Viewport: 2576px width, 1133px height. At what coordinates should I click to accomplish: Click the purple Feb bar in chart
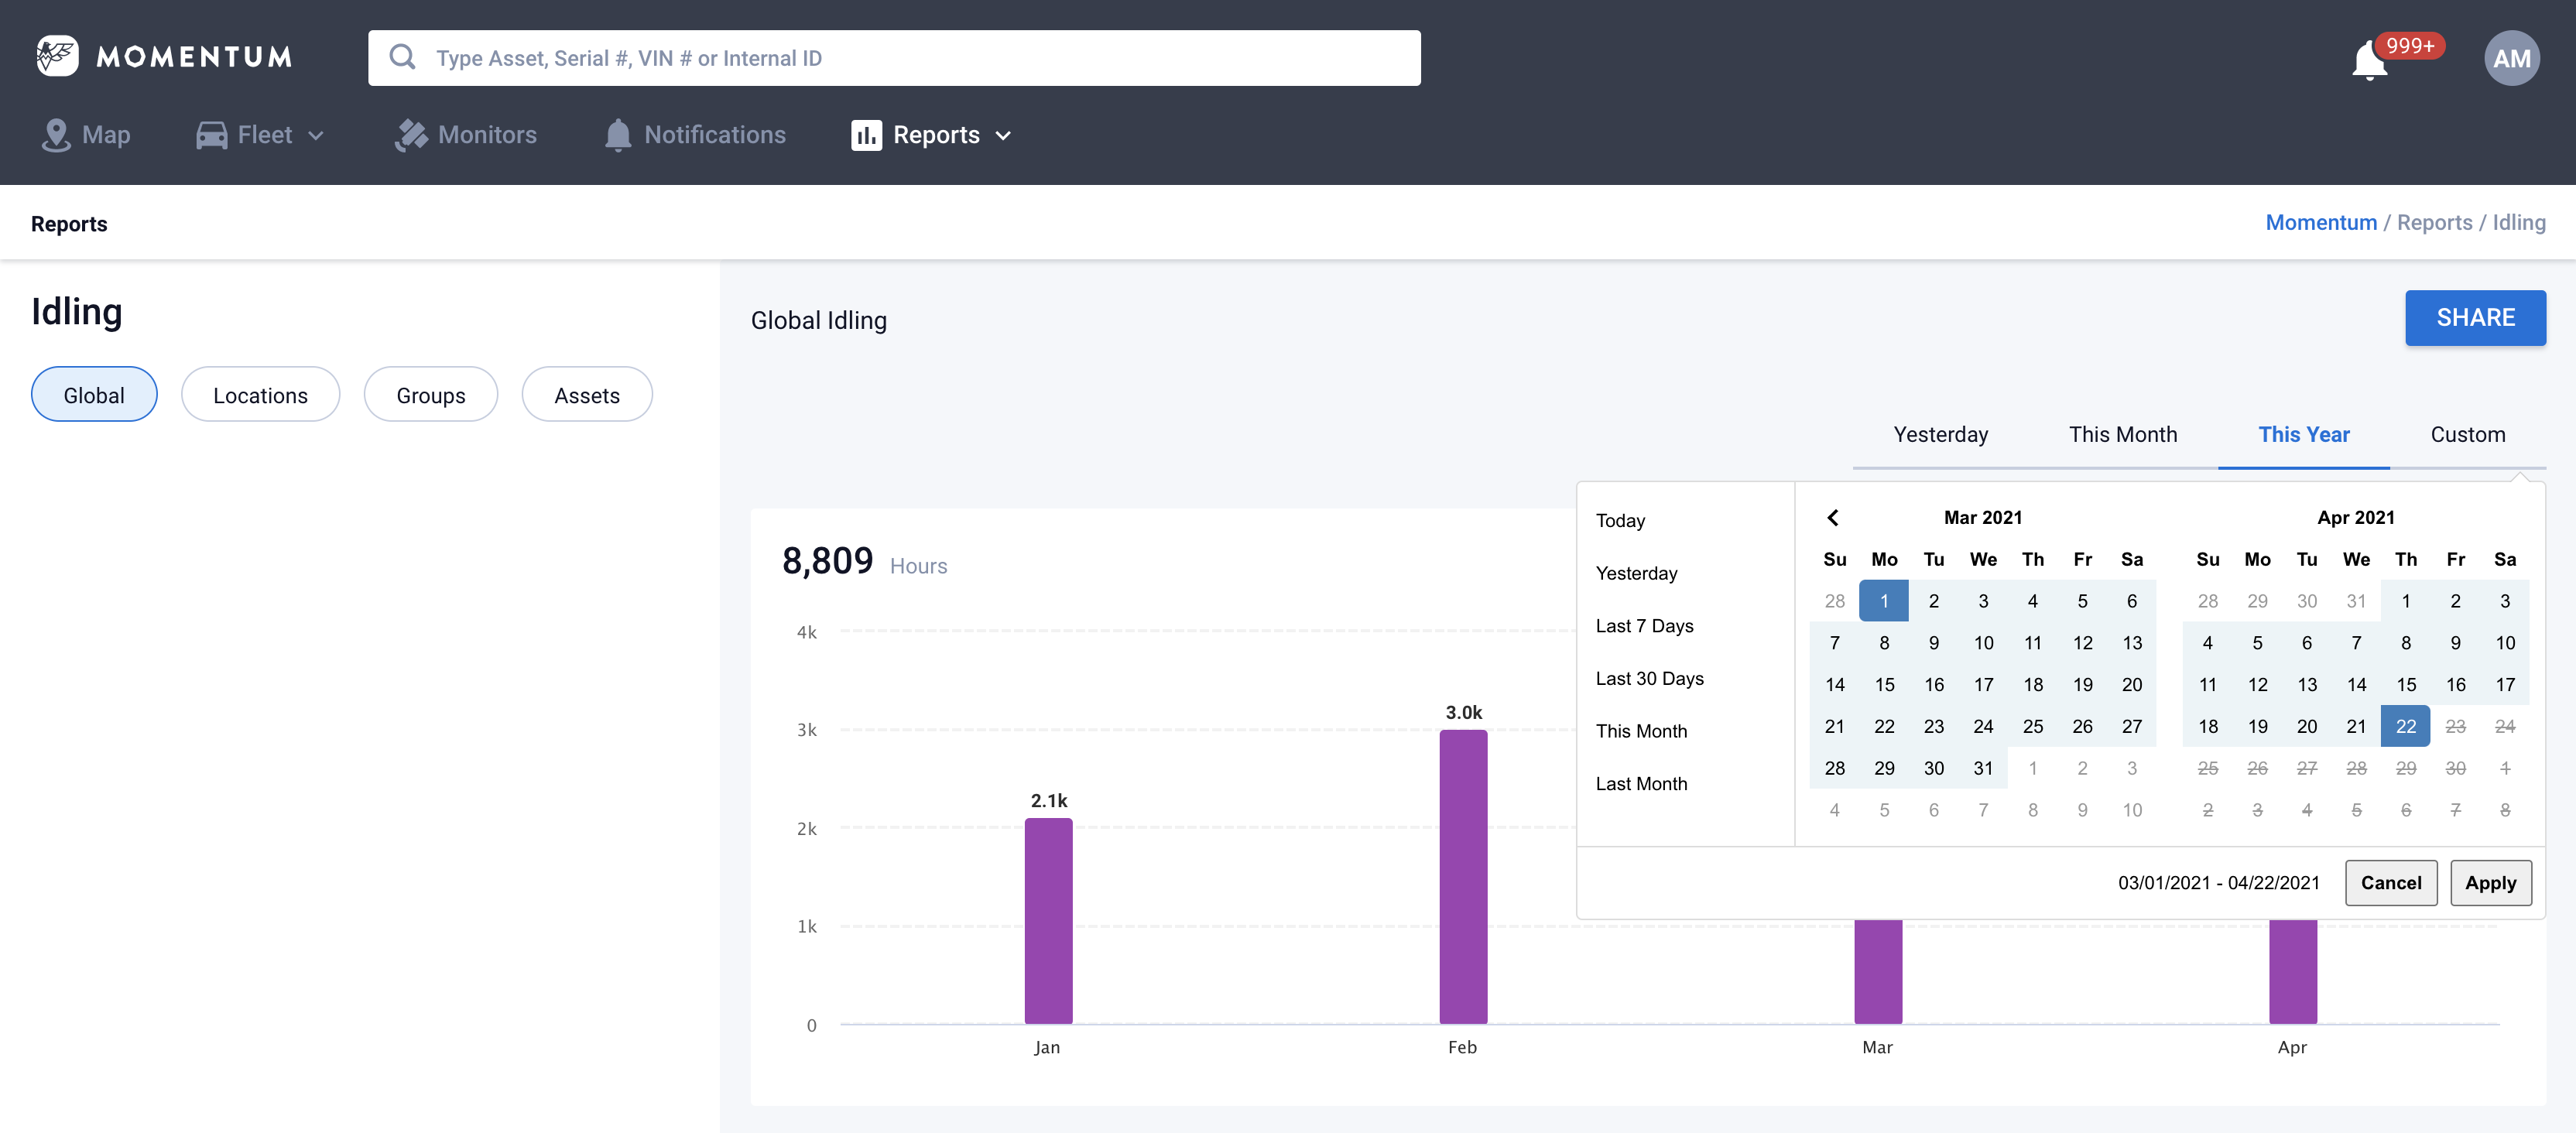pos(1462,876)
